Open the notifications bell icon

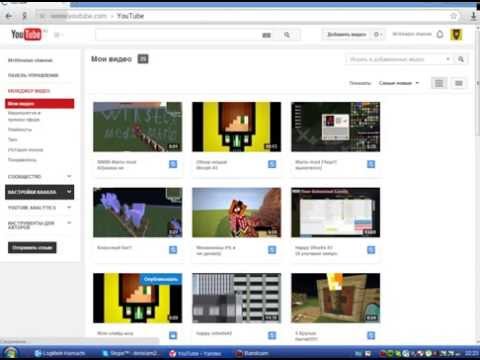coord(440,34)
